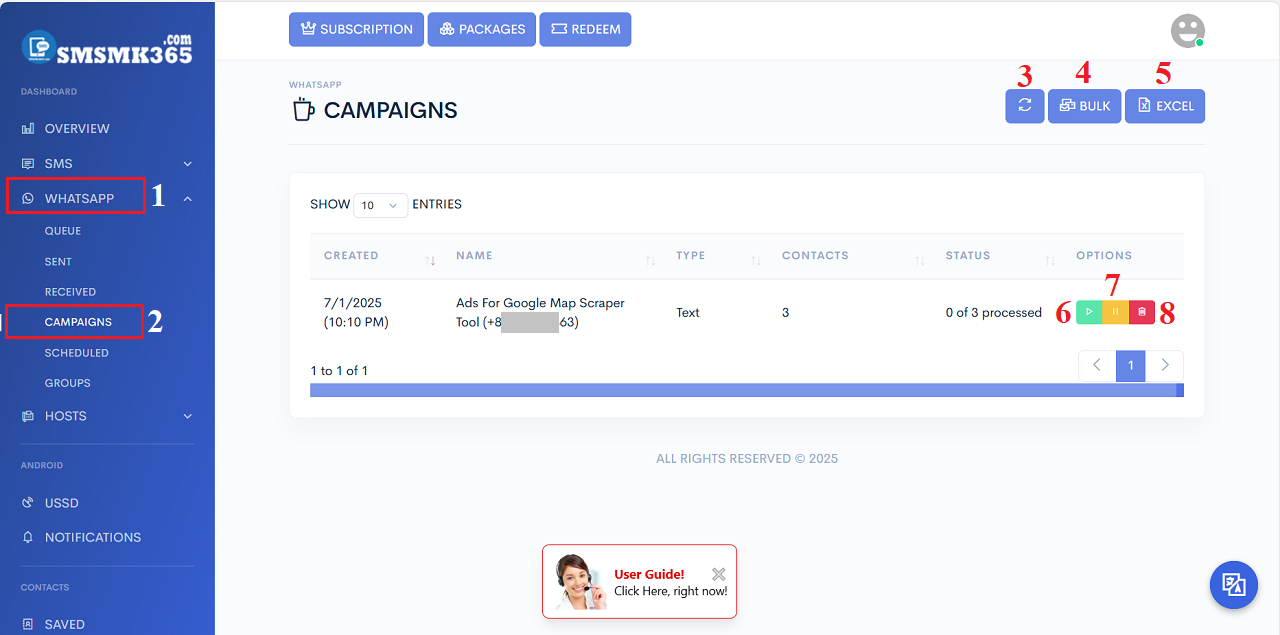Go to next page of campaigns

[1165, 366]
